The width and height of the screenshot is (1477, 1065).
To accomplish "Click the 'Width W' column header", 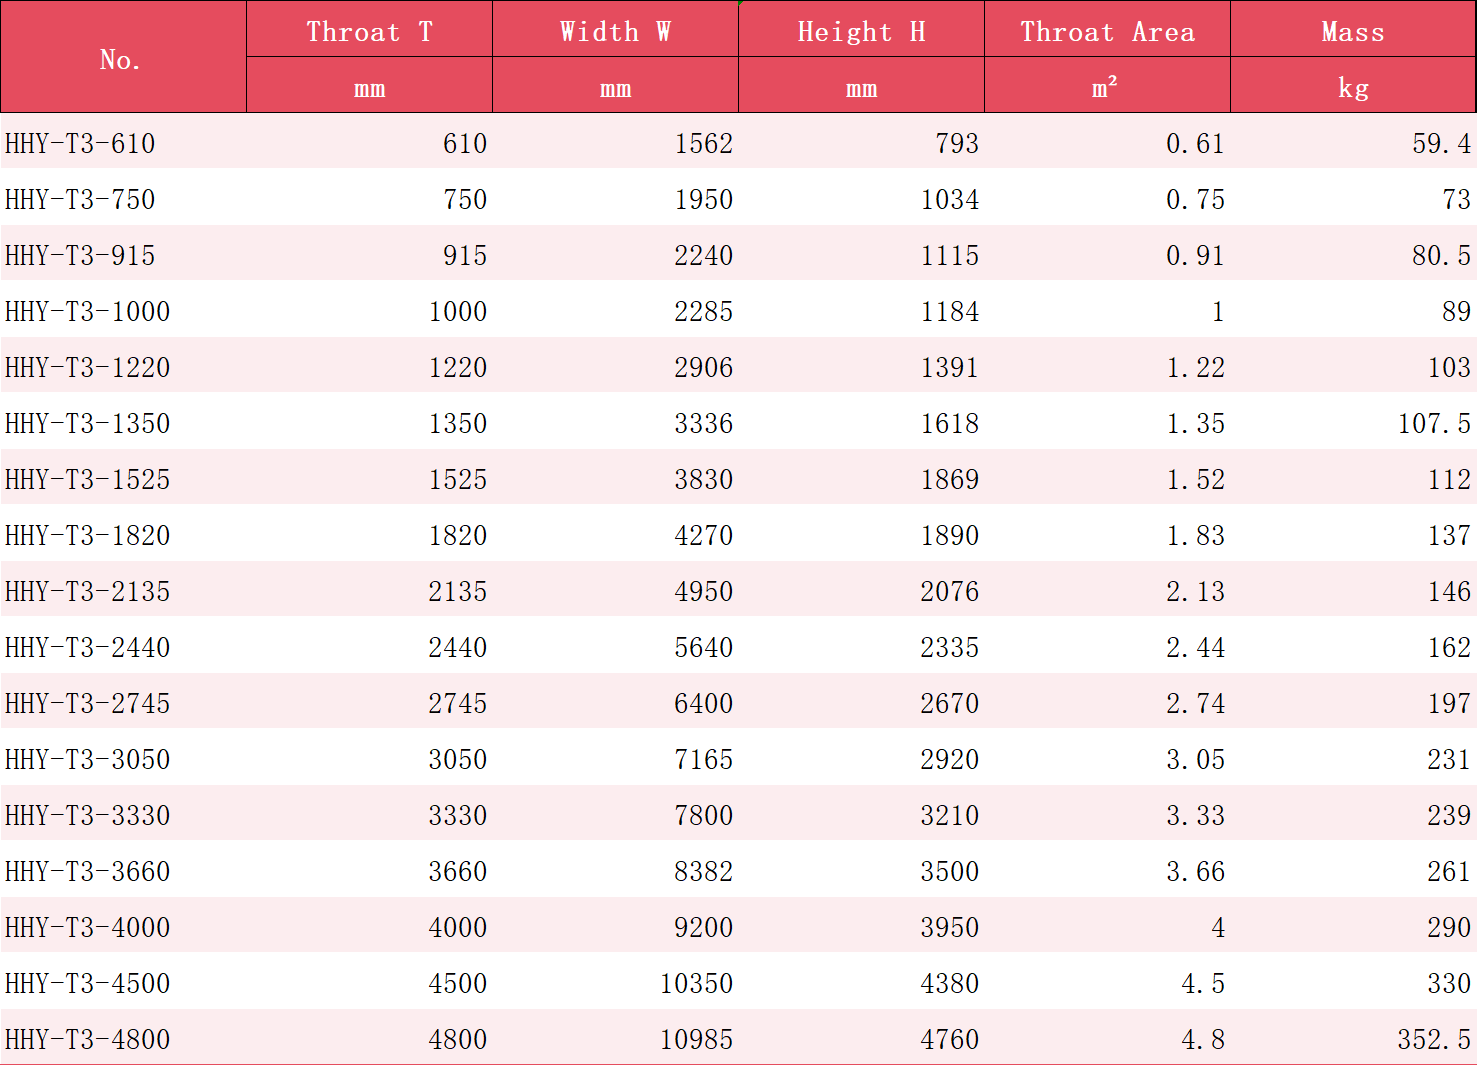I will point(615,31).
